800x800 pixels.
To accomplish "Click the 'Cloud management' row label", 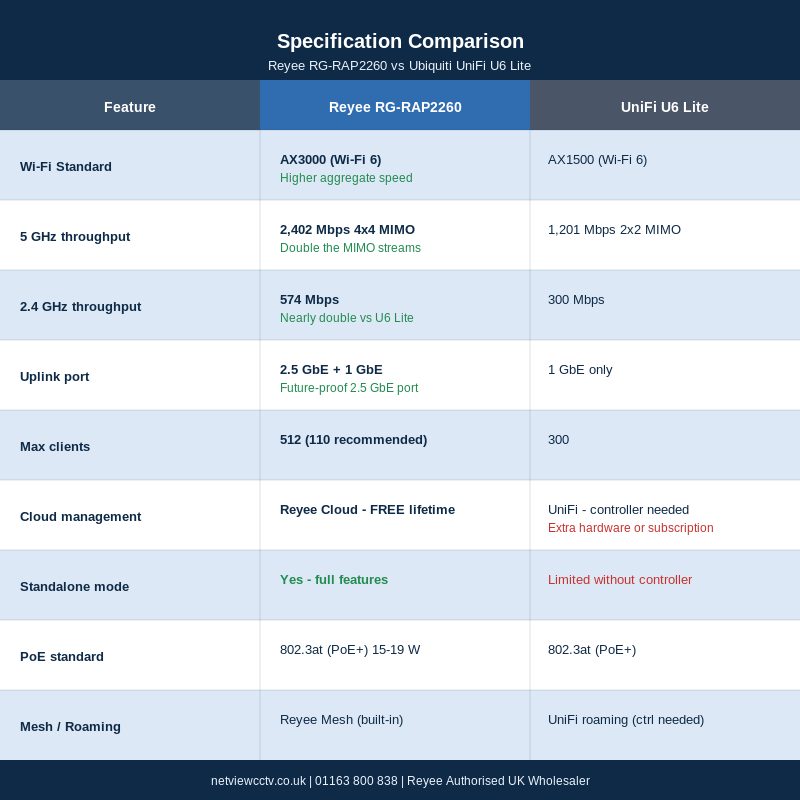I will coord(81,516).
